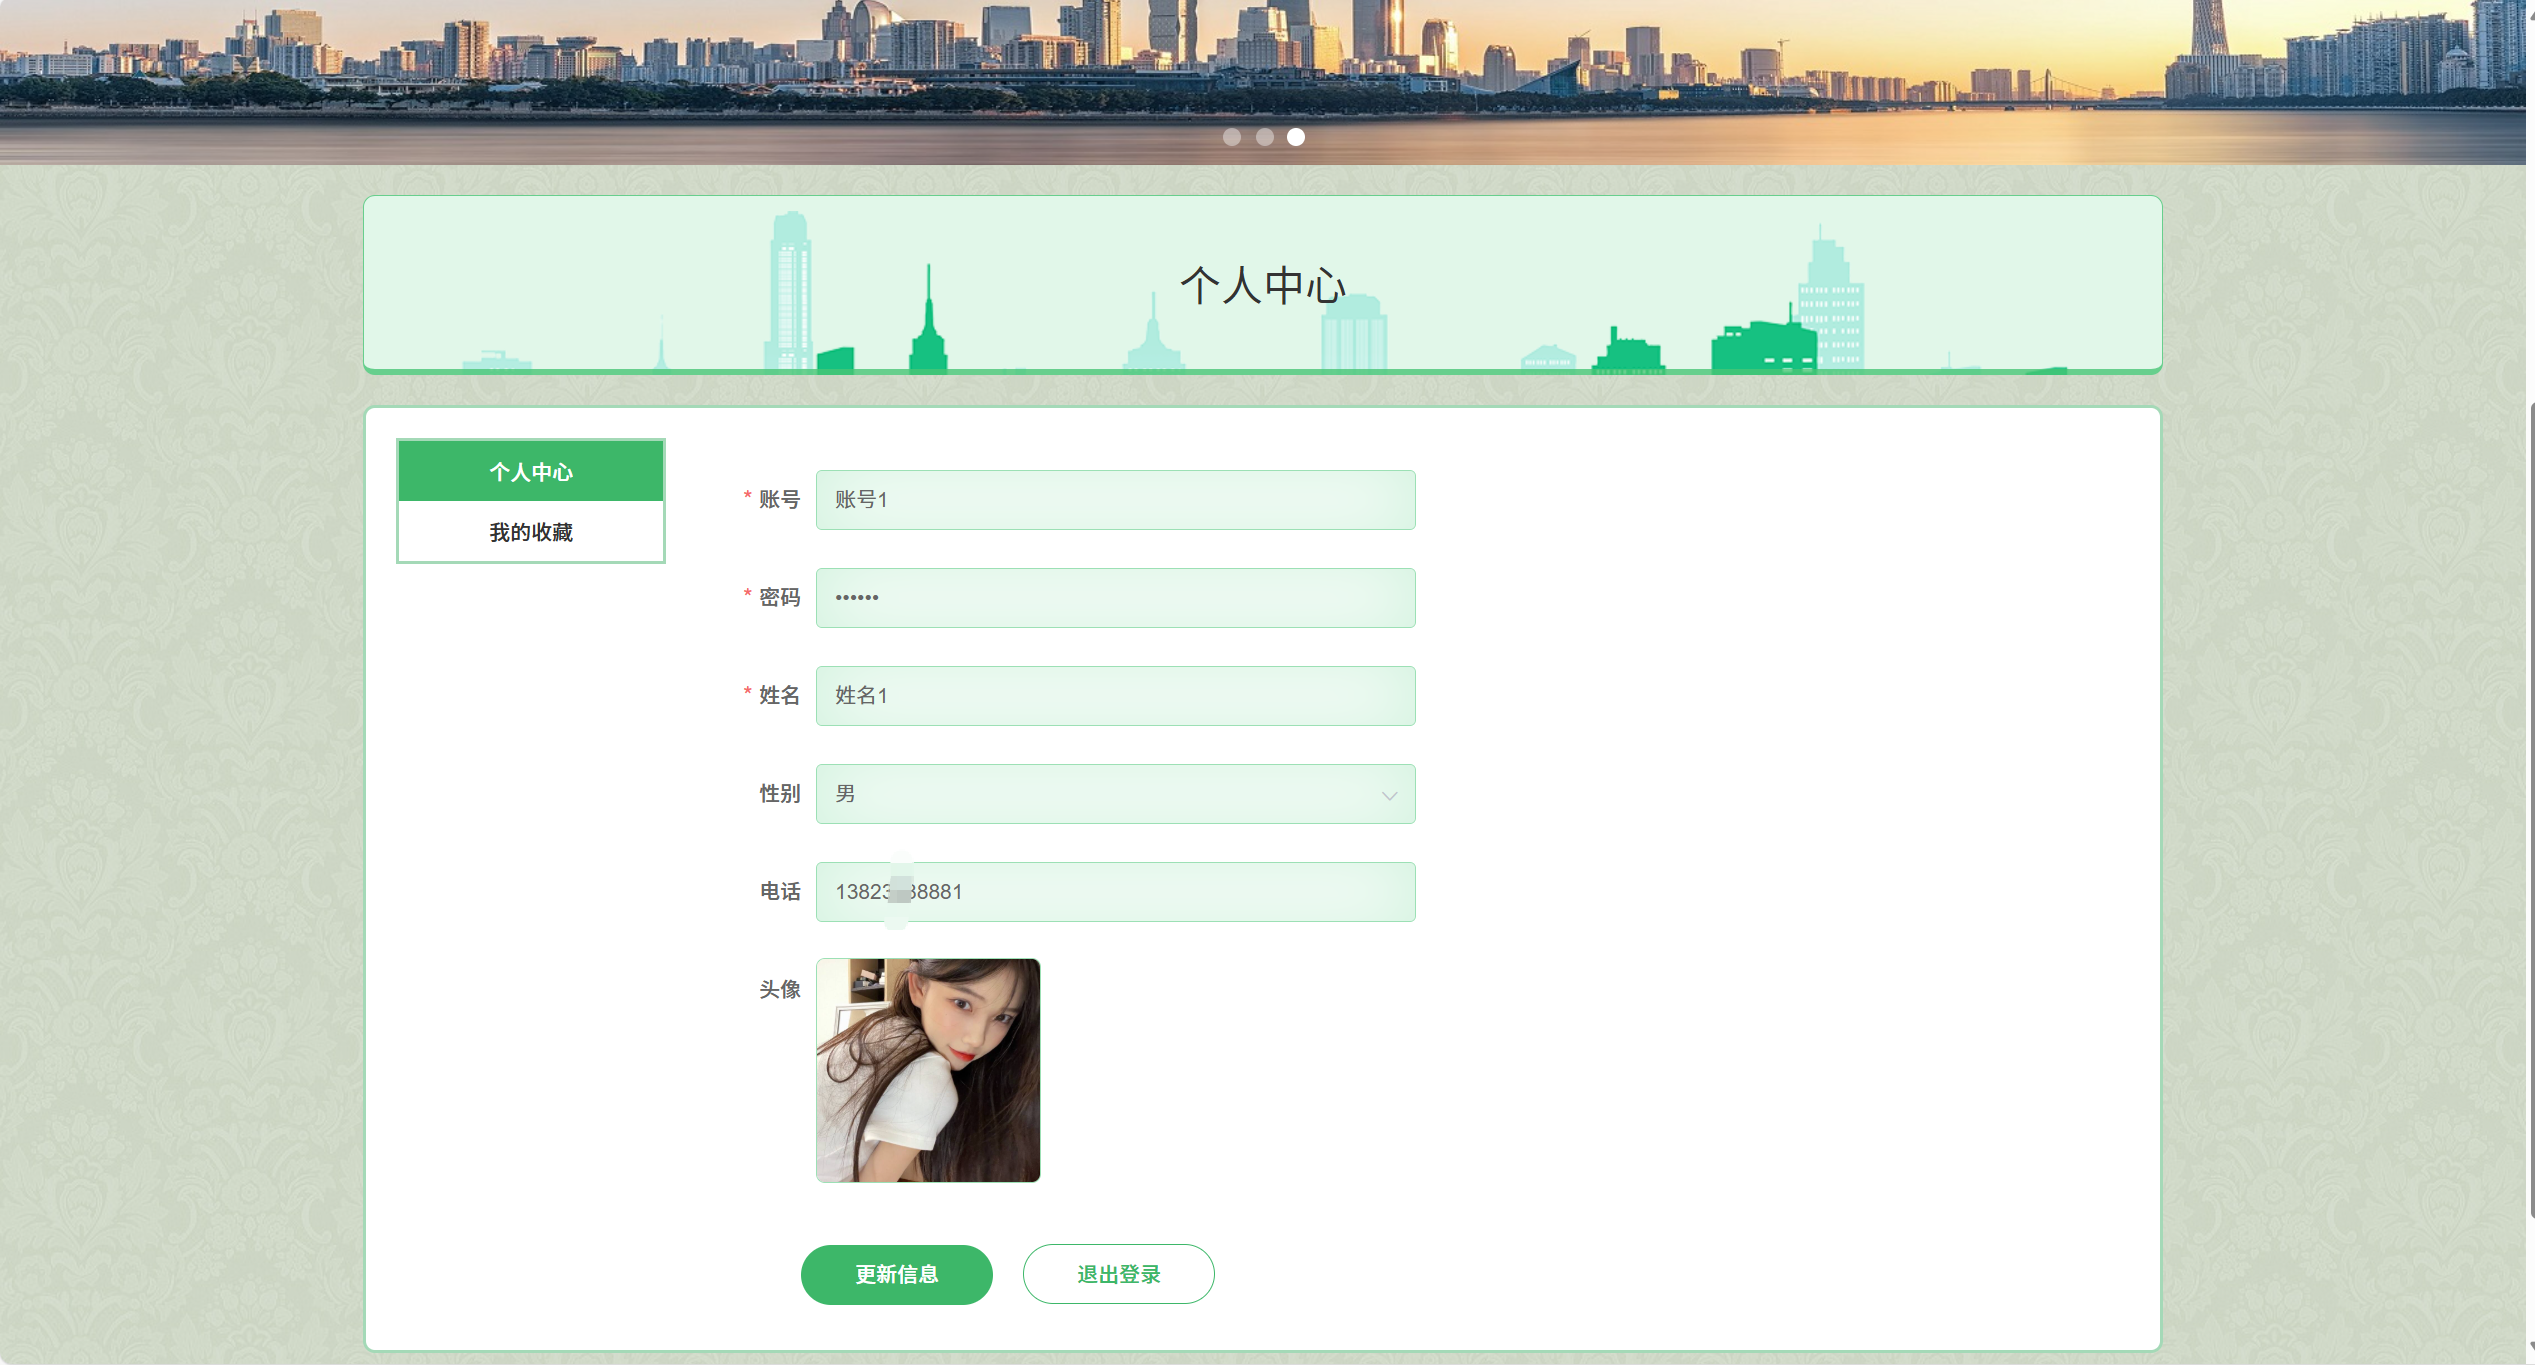Expand the gender dropdown chevron arrow
The image size is (2535, 1365).
[x=1389, y=795]
